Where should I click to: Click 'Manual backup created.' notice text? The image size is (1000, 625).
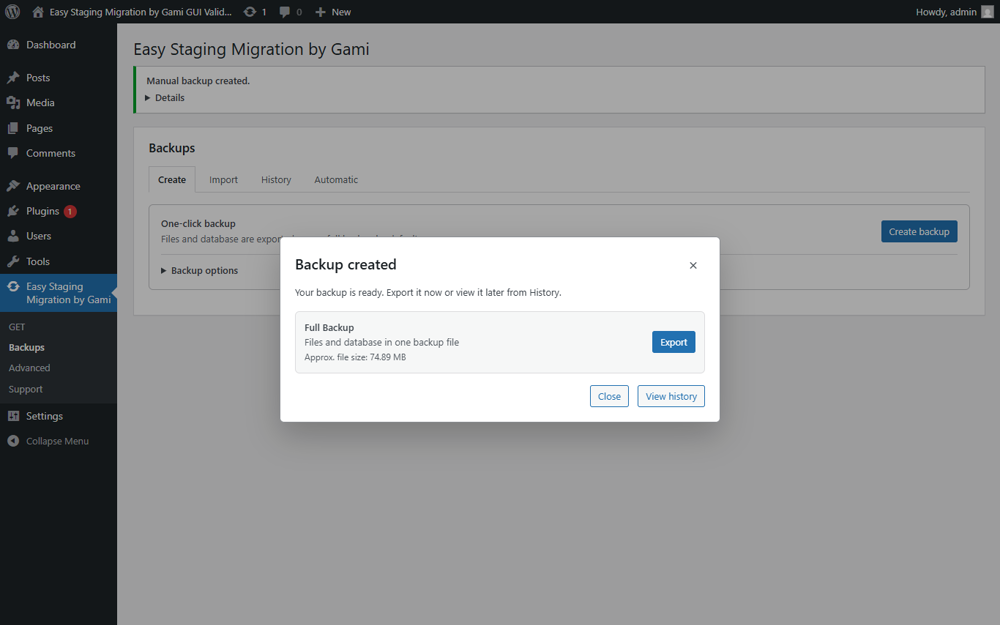coord(198,81)
